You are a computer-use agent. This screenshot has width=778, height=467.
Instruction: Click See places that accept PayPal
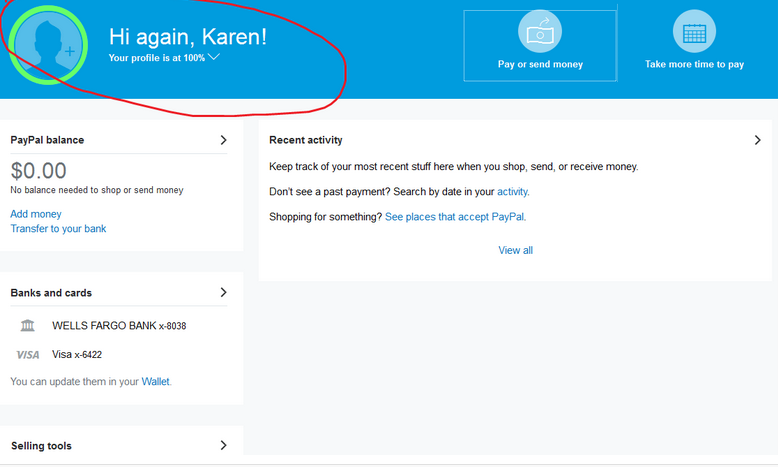click(454, 217)
